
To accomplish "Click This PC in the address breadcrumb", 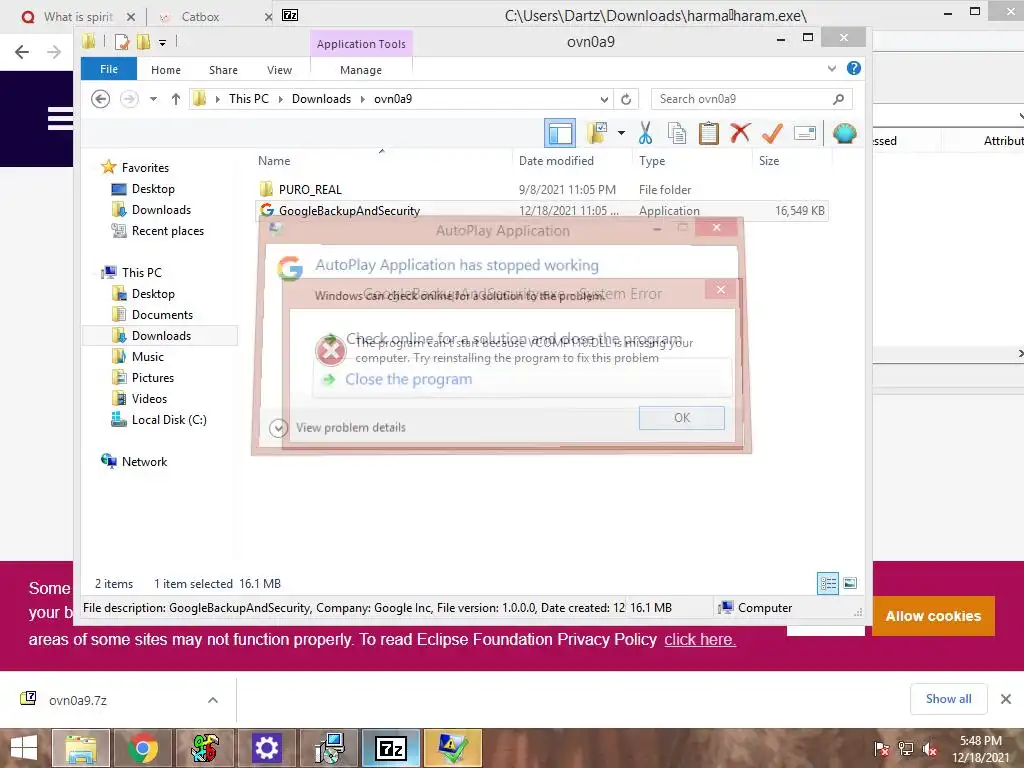I will click(x=249, y=99).
